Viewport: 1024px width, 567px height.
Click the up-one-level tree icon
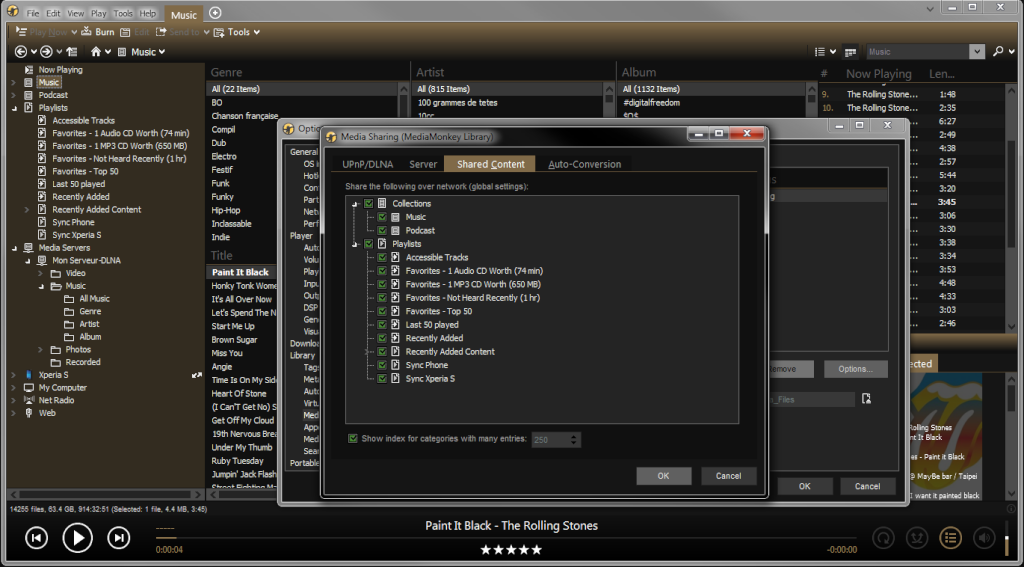[72, 52]
